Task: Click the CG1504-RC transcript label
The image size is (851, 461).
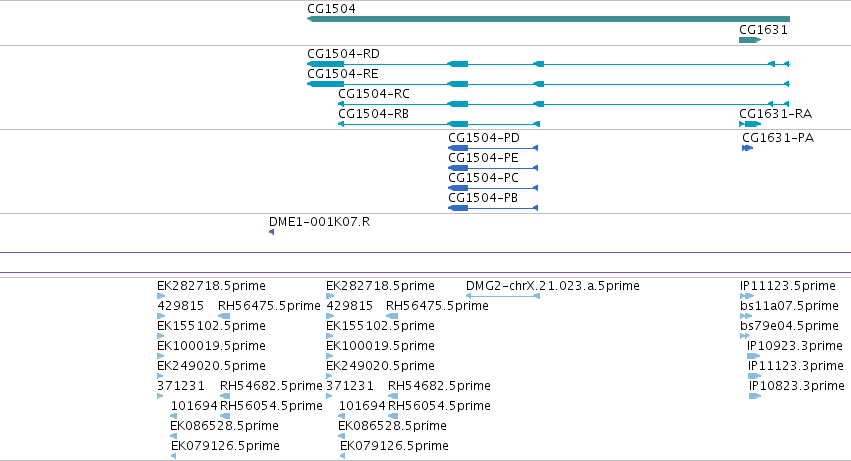Action: [x=374, y=94]
